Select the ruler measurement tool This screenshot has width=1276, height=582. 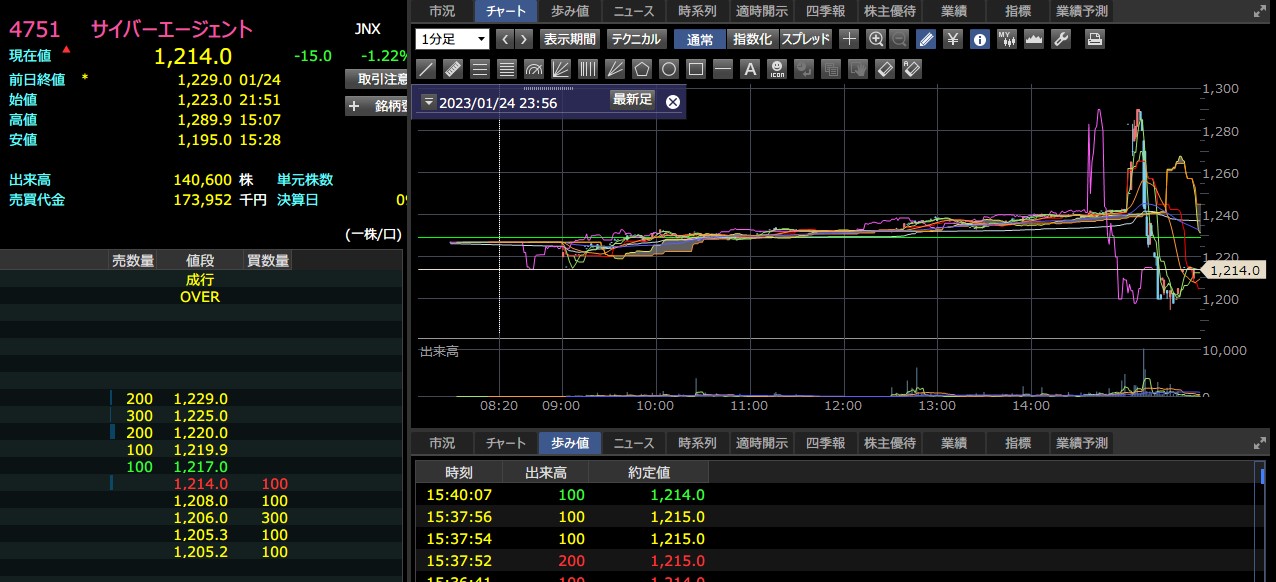click(452, 69)
